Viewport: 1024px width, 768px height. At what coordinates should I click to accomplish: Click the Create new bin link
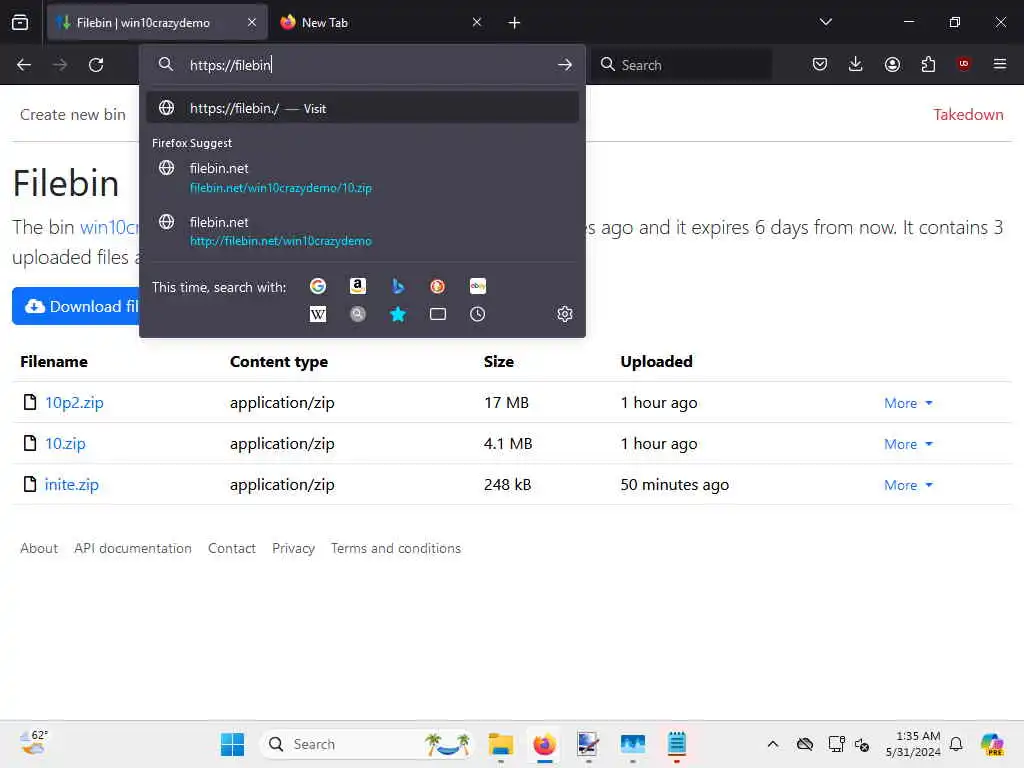click(72, 114)
